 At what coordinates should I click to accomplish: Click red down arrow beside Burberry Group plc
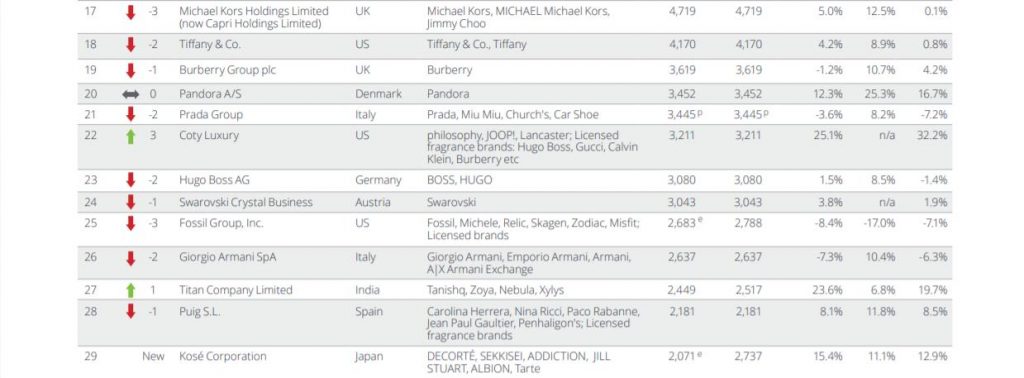pyautogui.click(x=131, y=70)
